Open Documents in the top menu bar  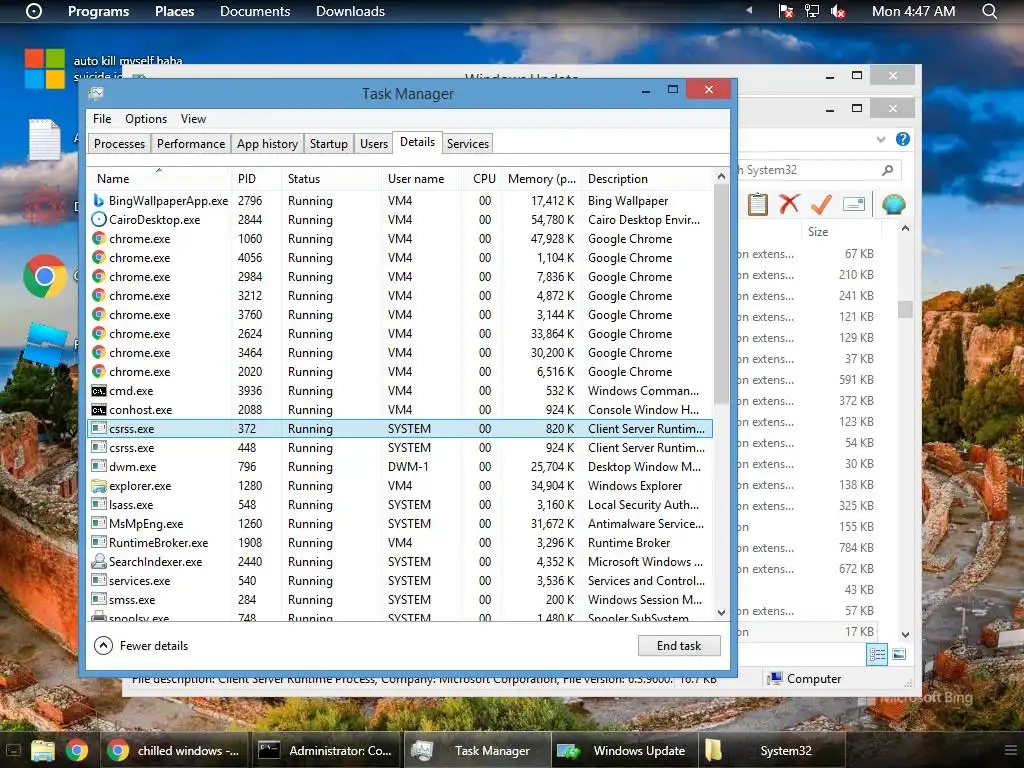[255, 11]
